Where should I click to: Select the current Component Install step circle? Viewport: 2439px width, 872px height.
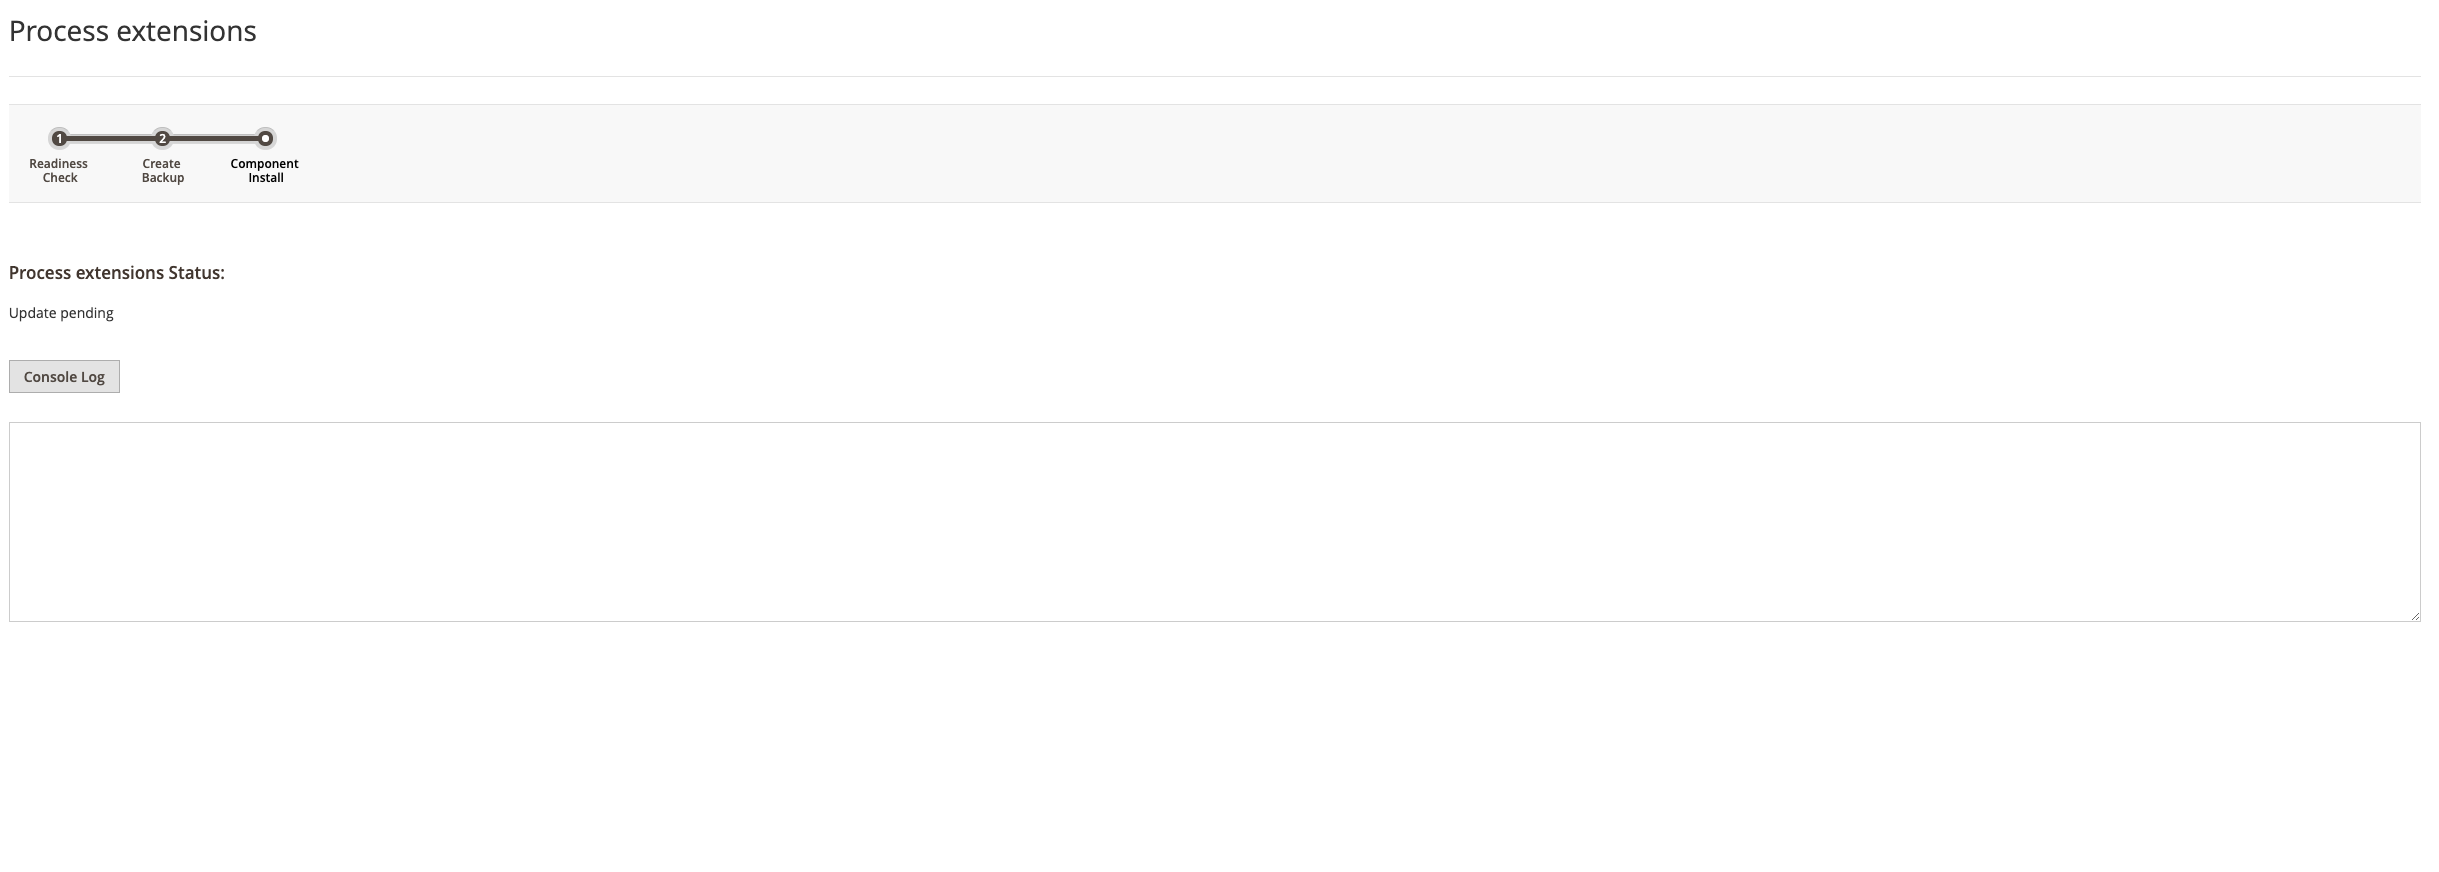point(265,138)
